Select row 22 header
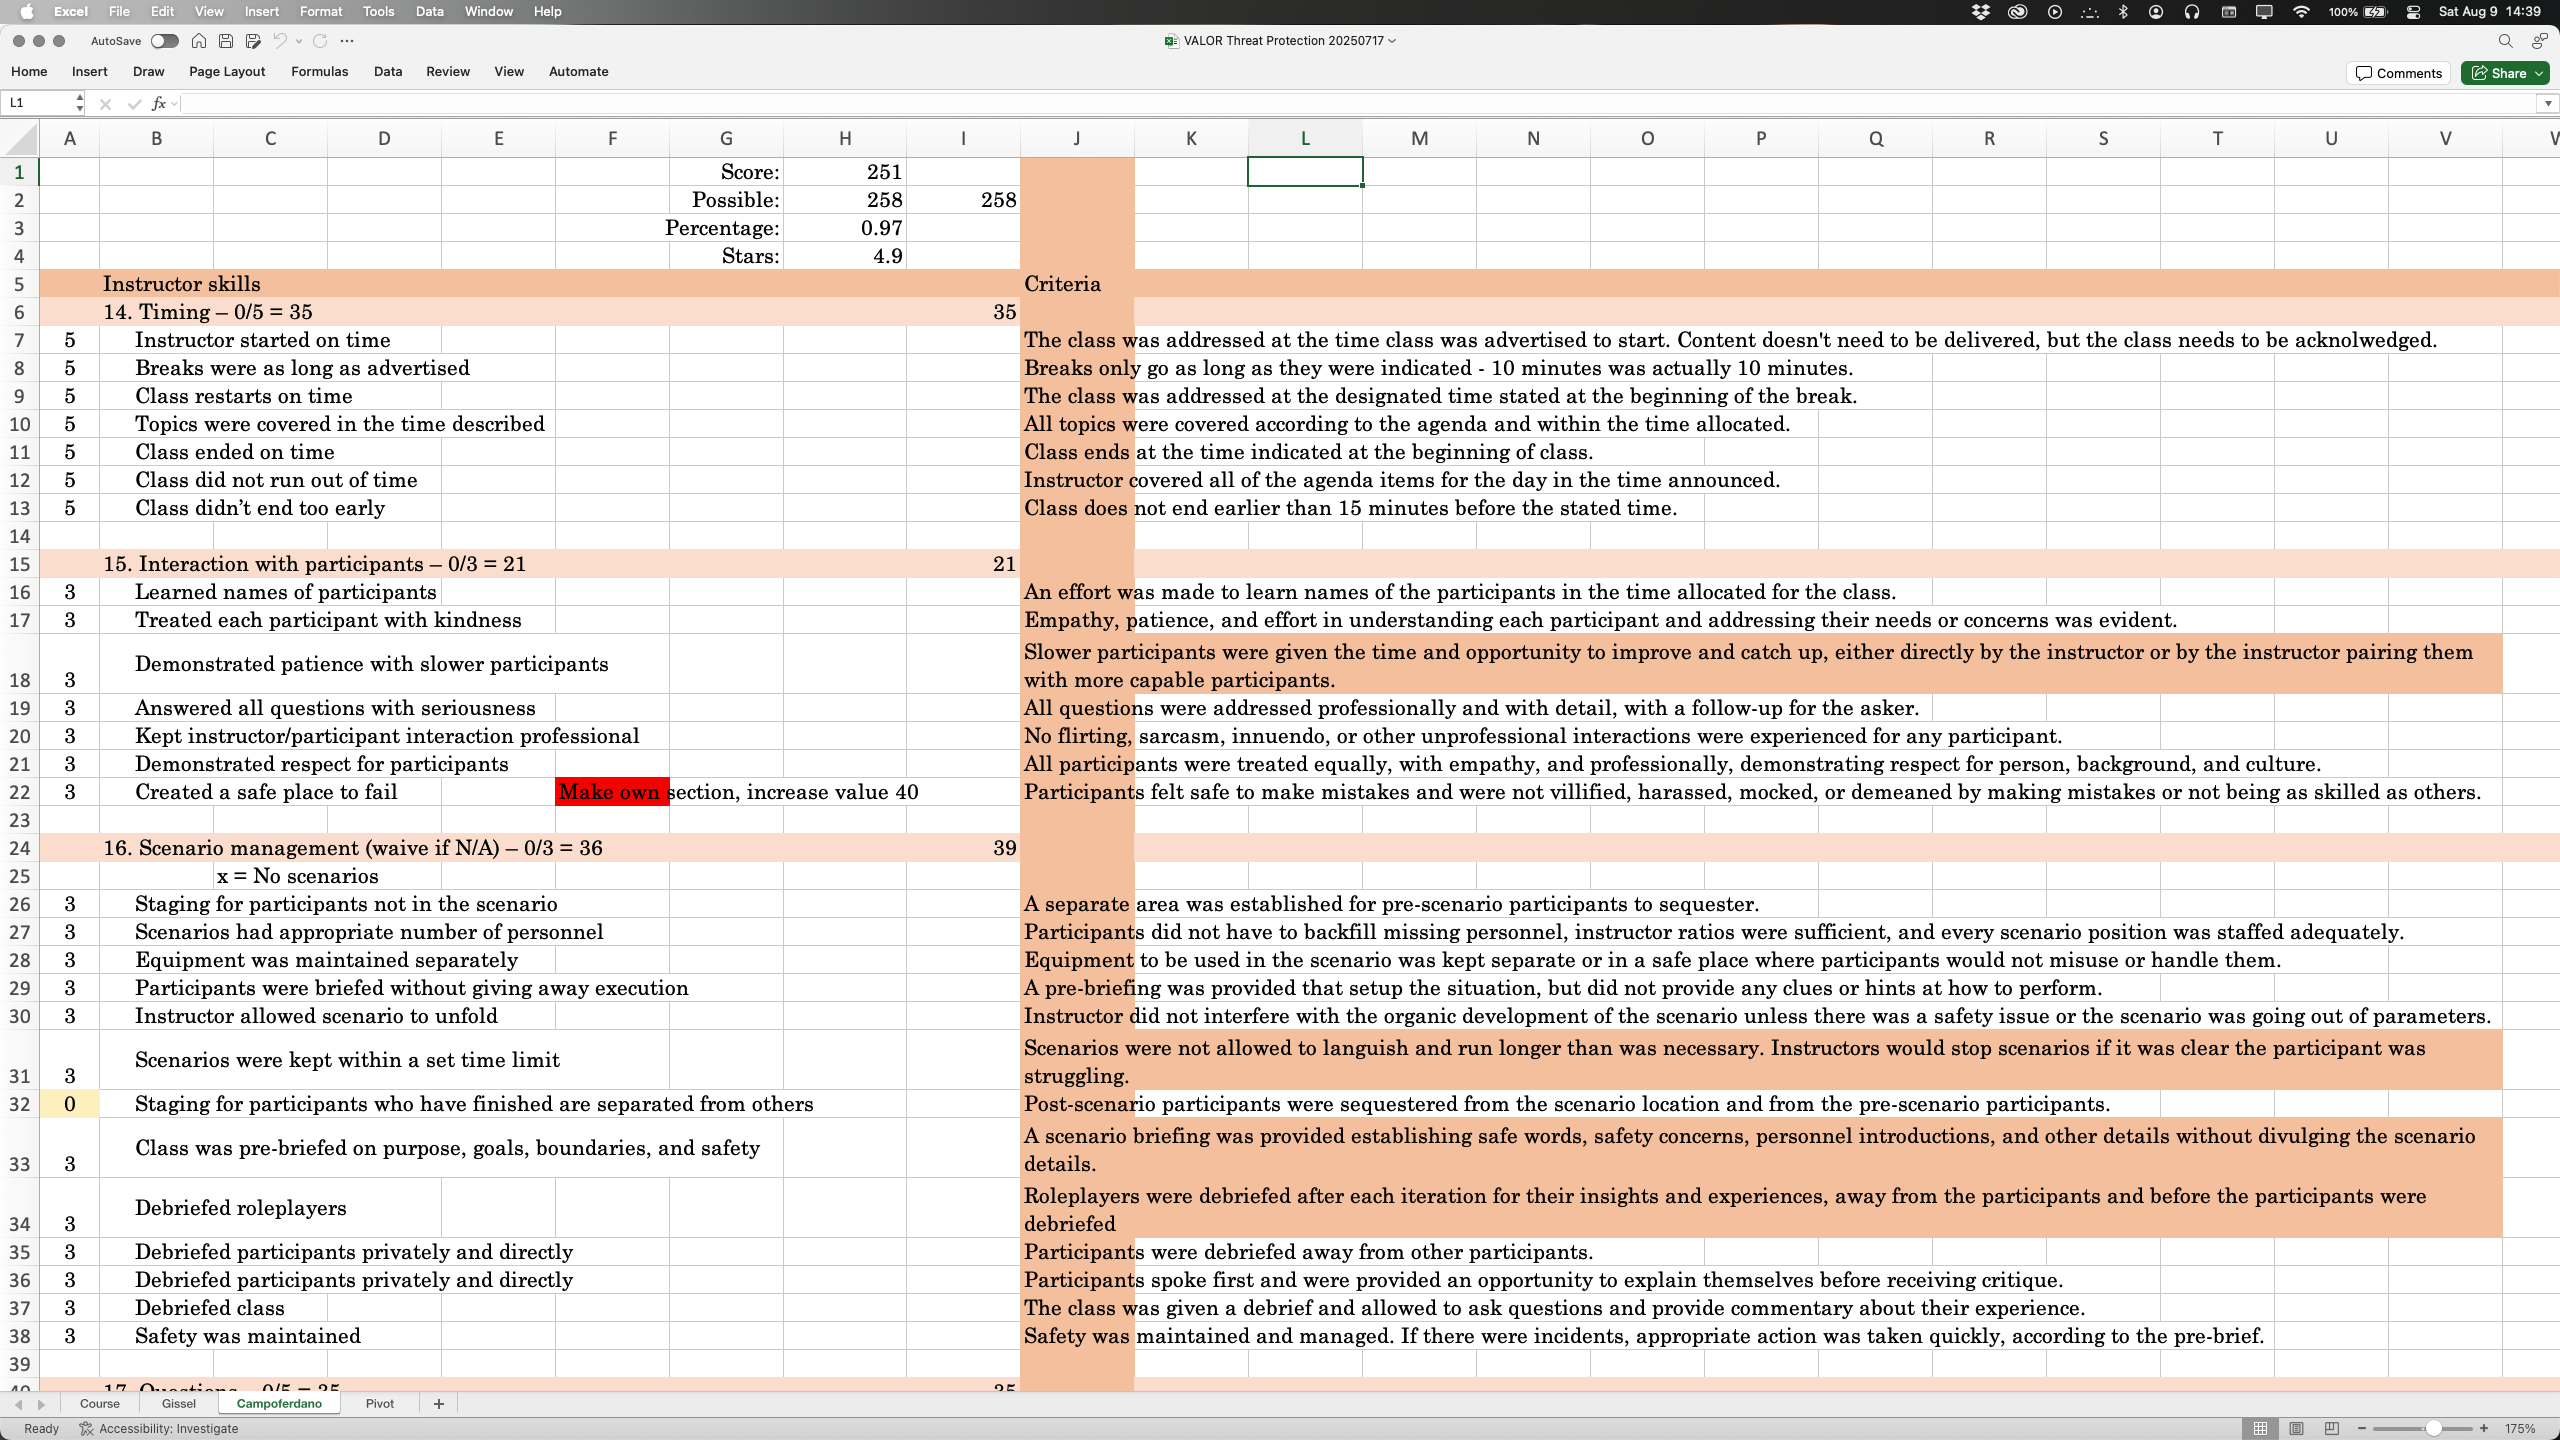 click(20, 792)
